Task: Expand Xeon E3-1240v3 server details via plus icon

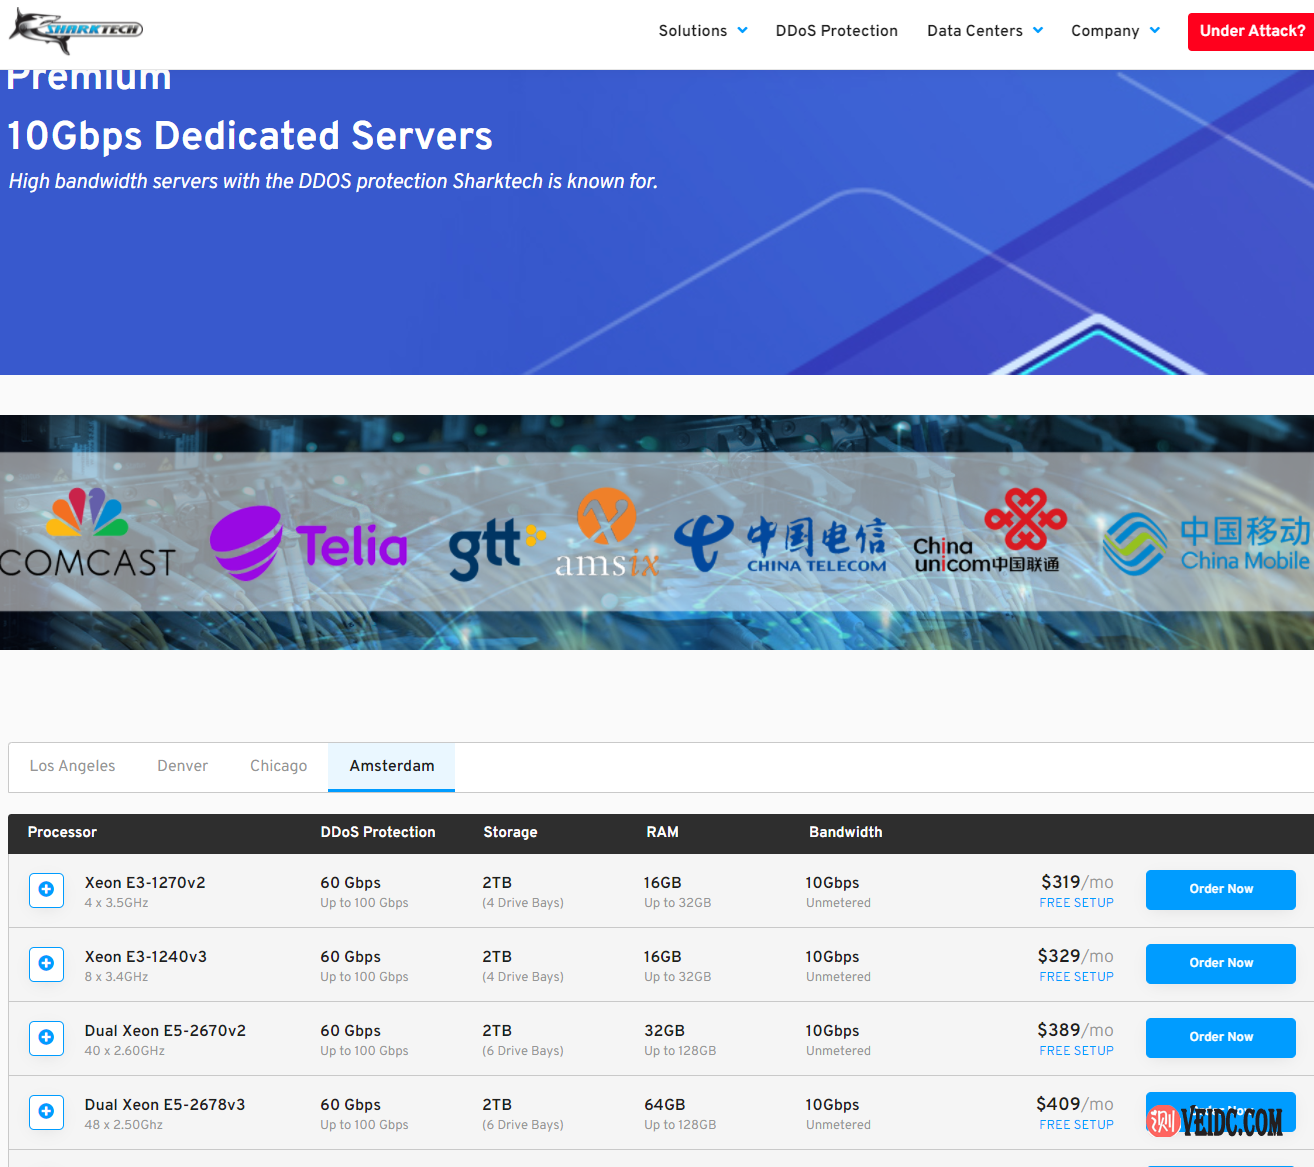Action: click(46, 964)
